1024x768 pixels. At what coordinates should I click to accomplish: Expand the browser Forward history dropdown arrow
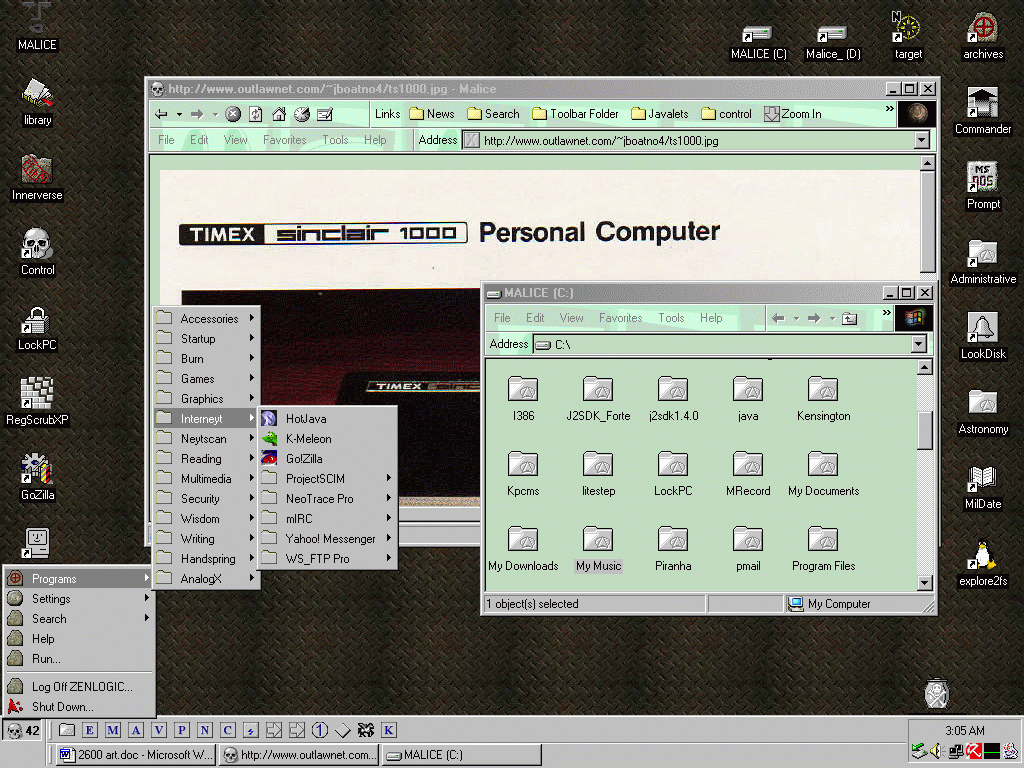pos(215,114)
